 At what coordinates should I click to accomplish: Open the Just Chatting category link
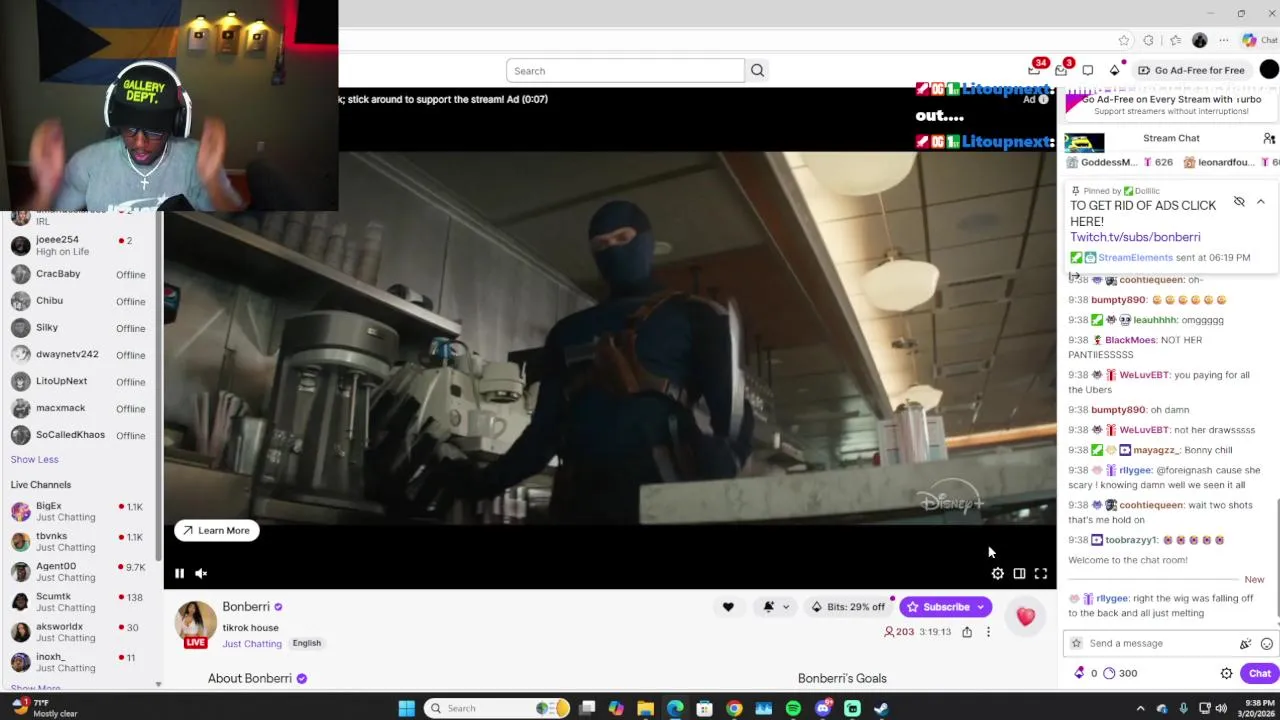[252, 644]
